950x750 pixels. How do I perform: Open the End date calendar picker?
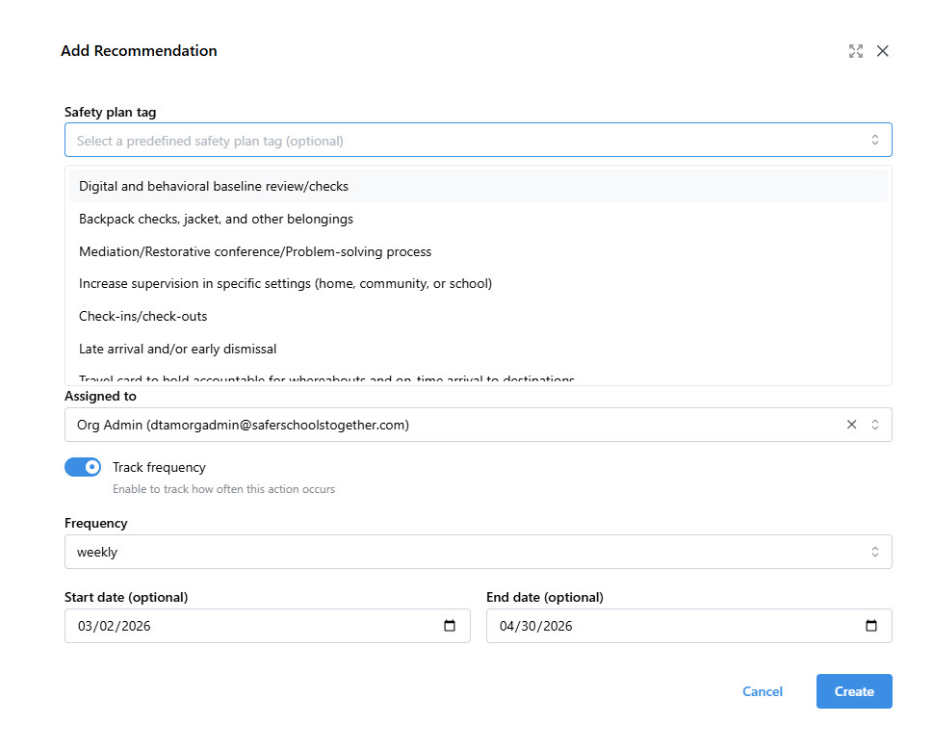(871, 626)
